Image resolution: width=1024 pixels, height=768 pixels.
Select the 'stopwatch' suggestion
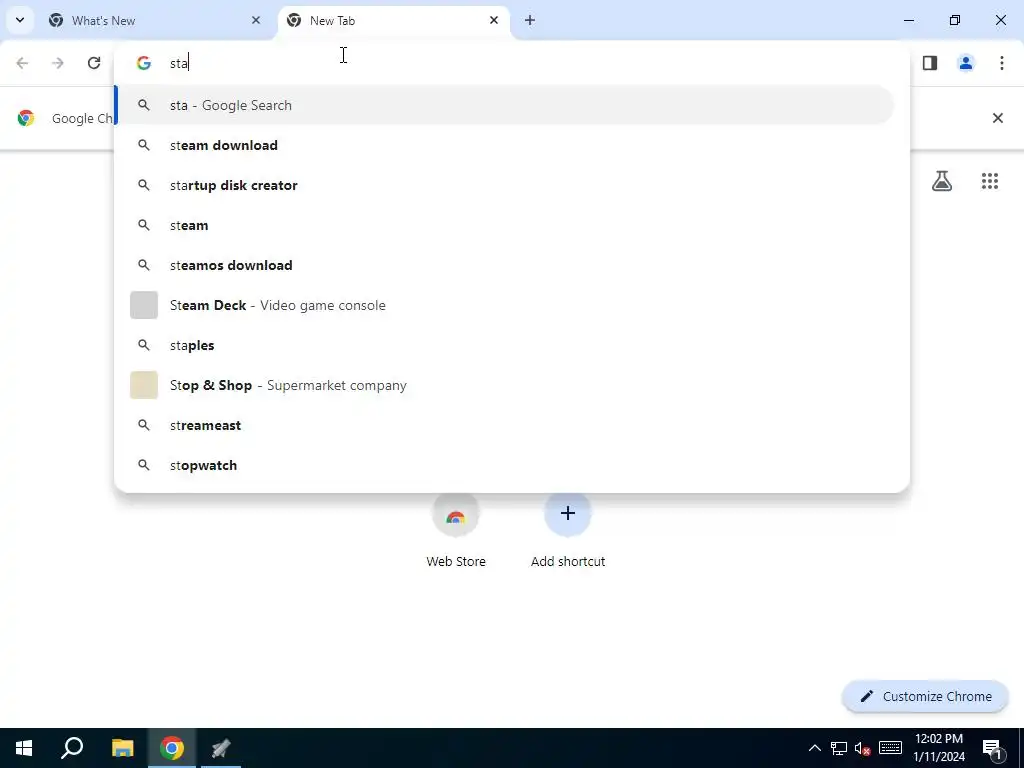(504, 465)
